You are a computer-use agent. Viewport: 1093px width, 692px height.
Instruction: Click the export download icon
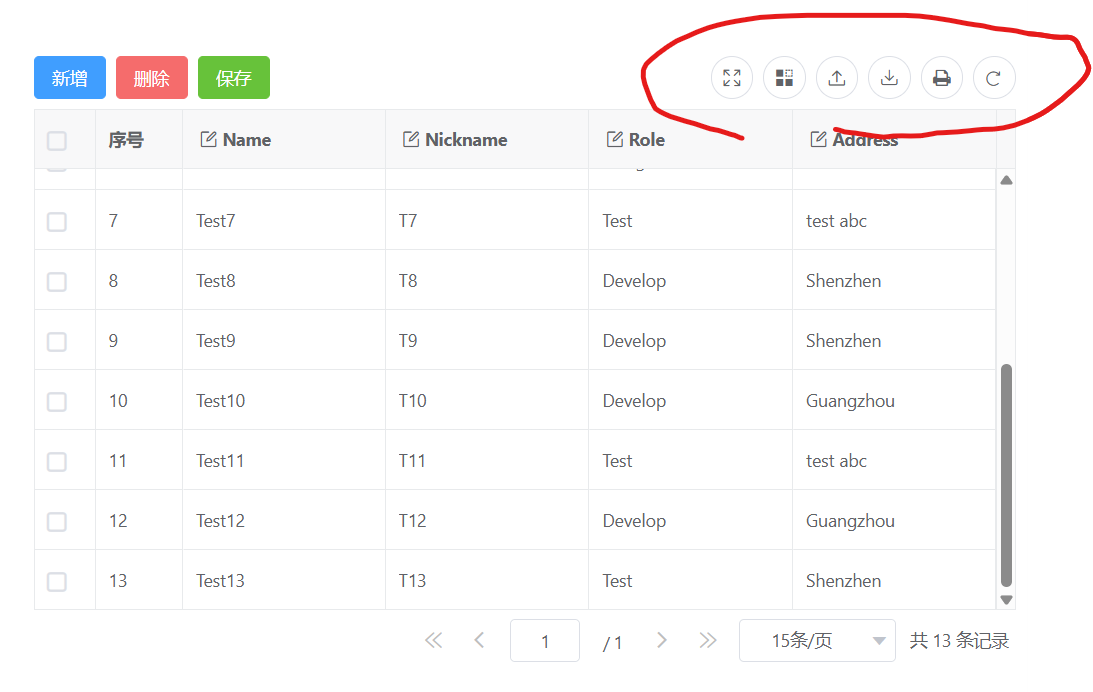click(x=889, y=78)
